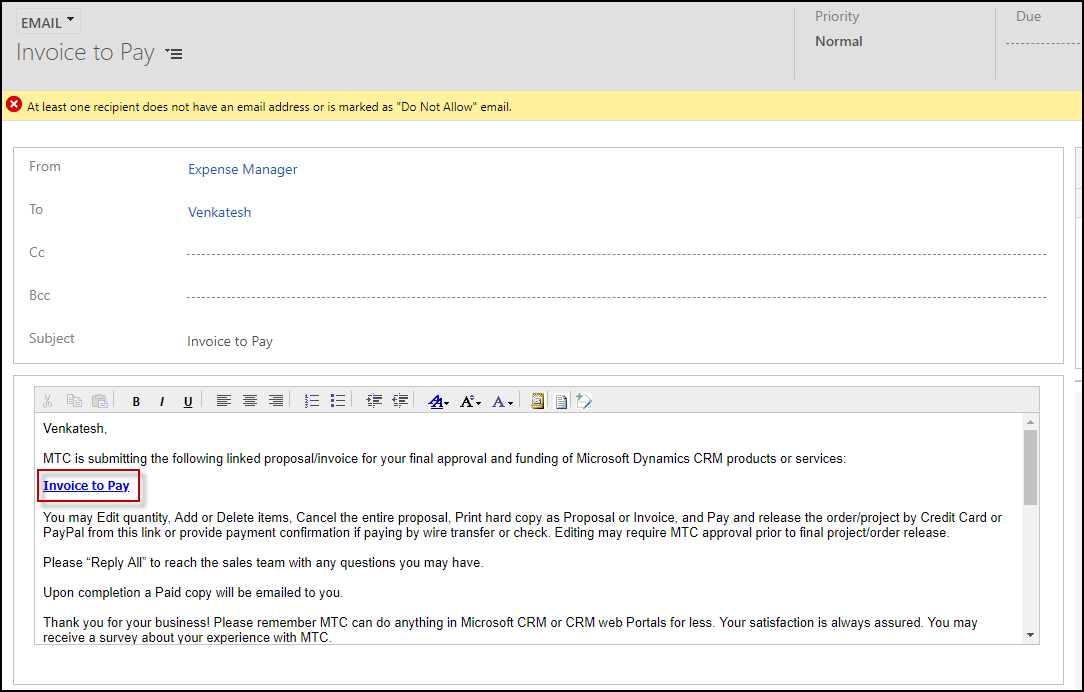1084x692 pixels.
Task: Open the font color dropdown
Action: pyautogui.click(x=502, y=401)
